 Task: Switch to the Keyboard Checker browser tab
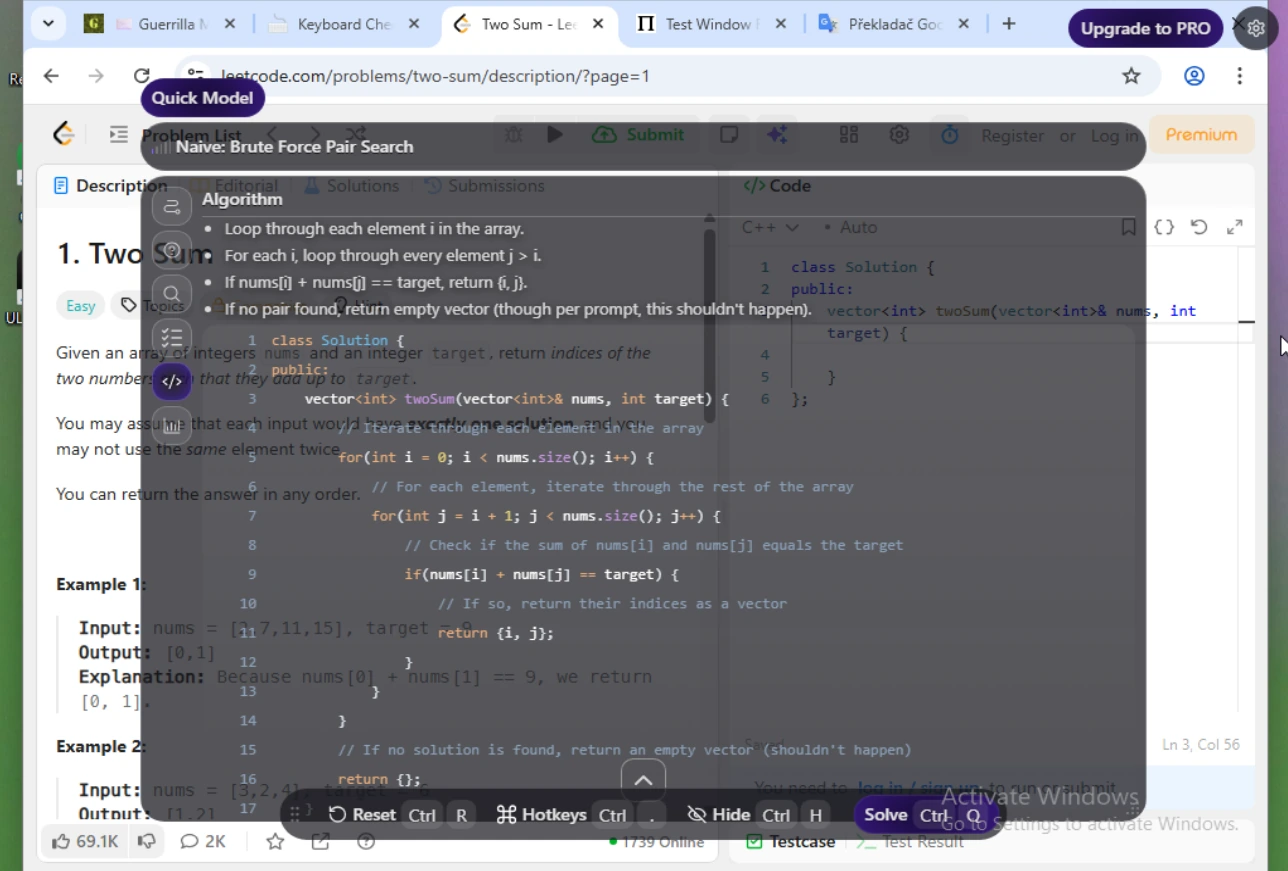tap(343, 24)
